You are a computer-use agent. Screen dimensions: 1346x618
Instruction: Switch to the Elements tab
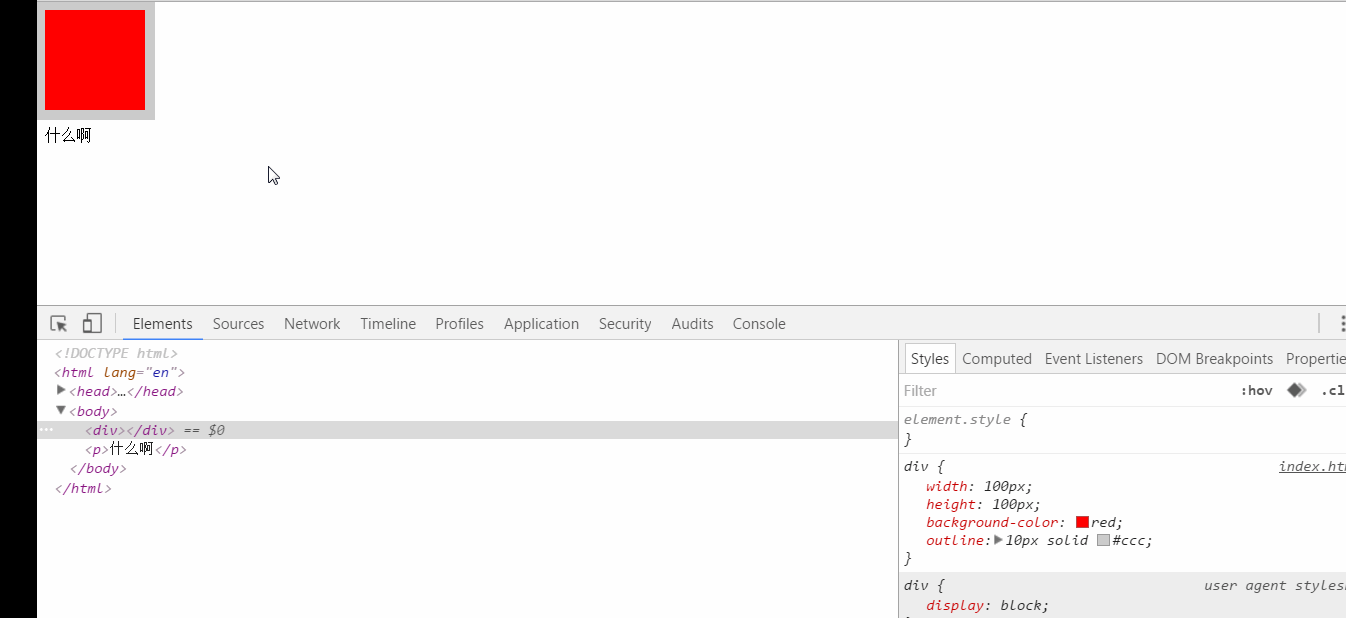162,324
